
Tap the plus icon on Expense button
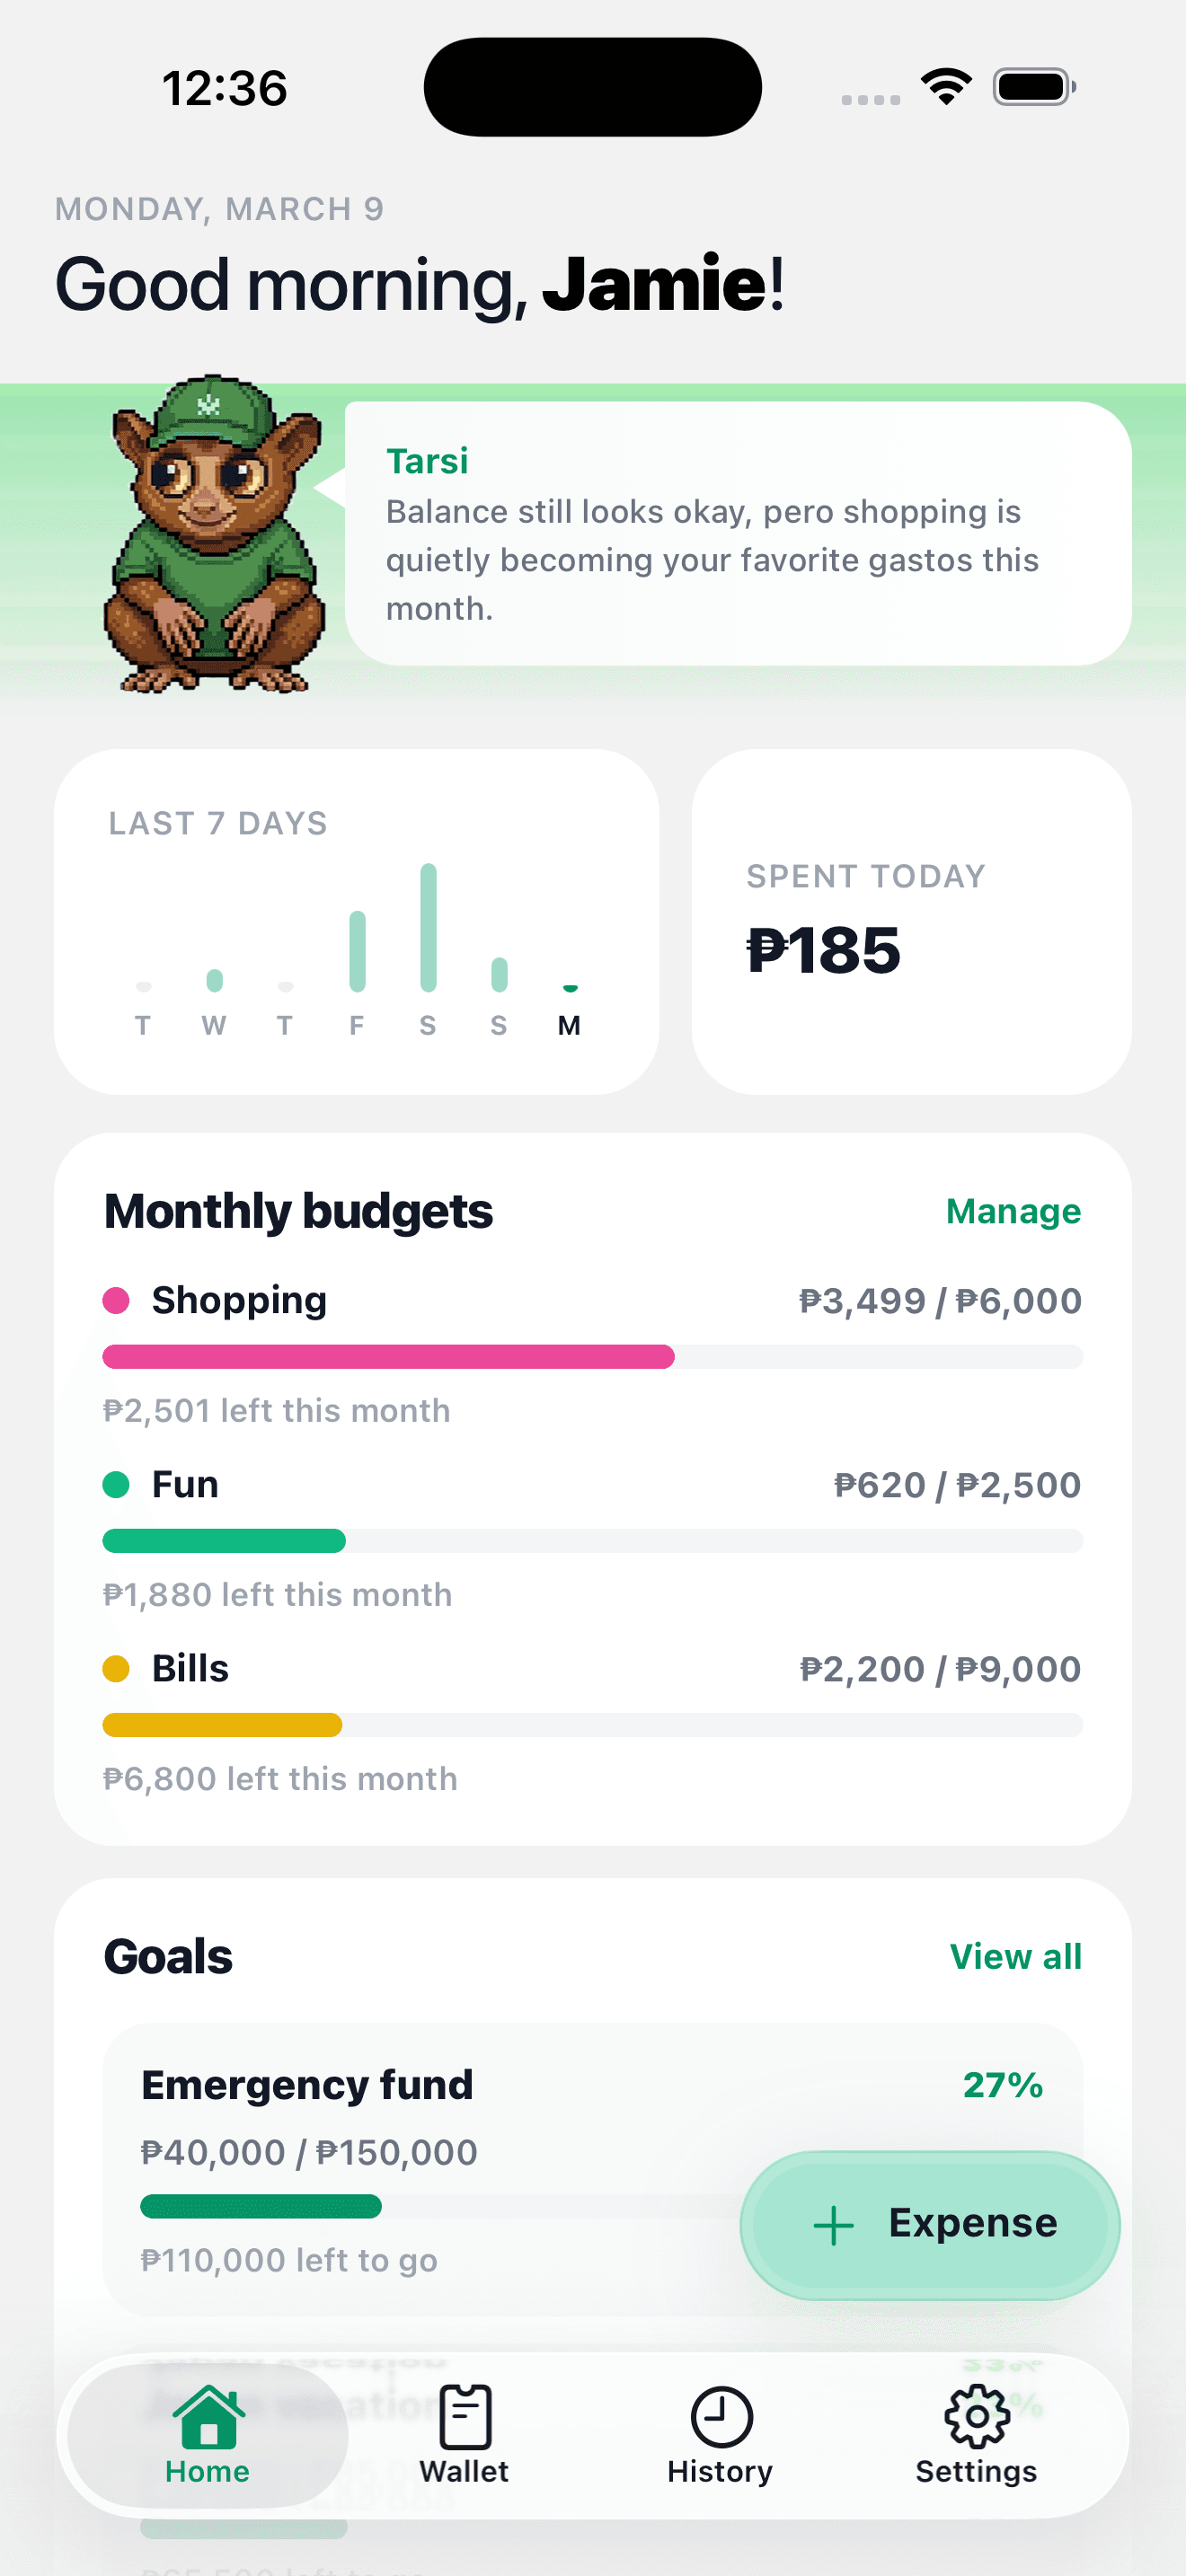(833, 2226)
